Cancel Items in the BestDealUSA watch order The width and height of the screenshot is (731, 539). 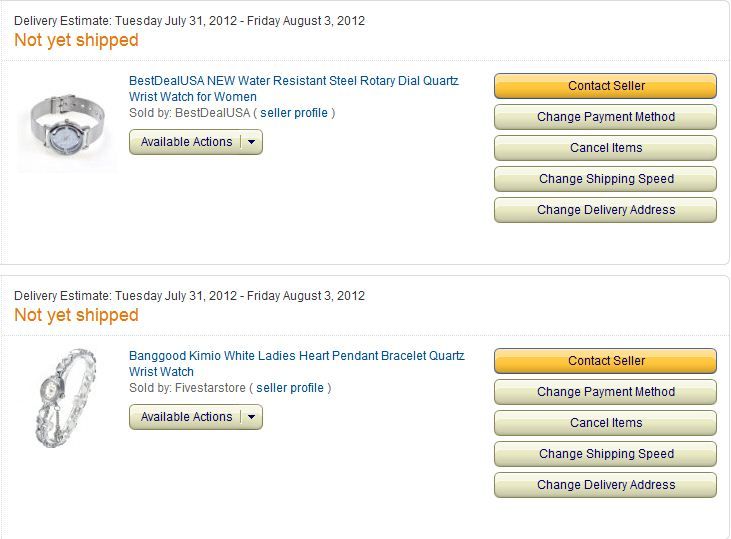click(606, 148)
